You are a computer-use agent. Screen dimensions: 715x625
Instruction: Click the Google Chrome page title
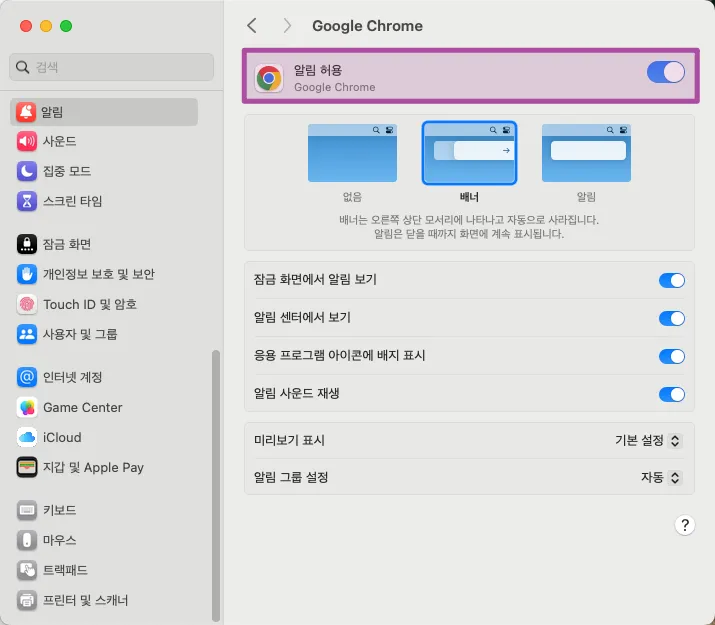pyautogui.click(x=368, y=26)
